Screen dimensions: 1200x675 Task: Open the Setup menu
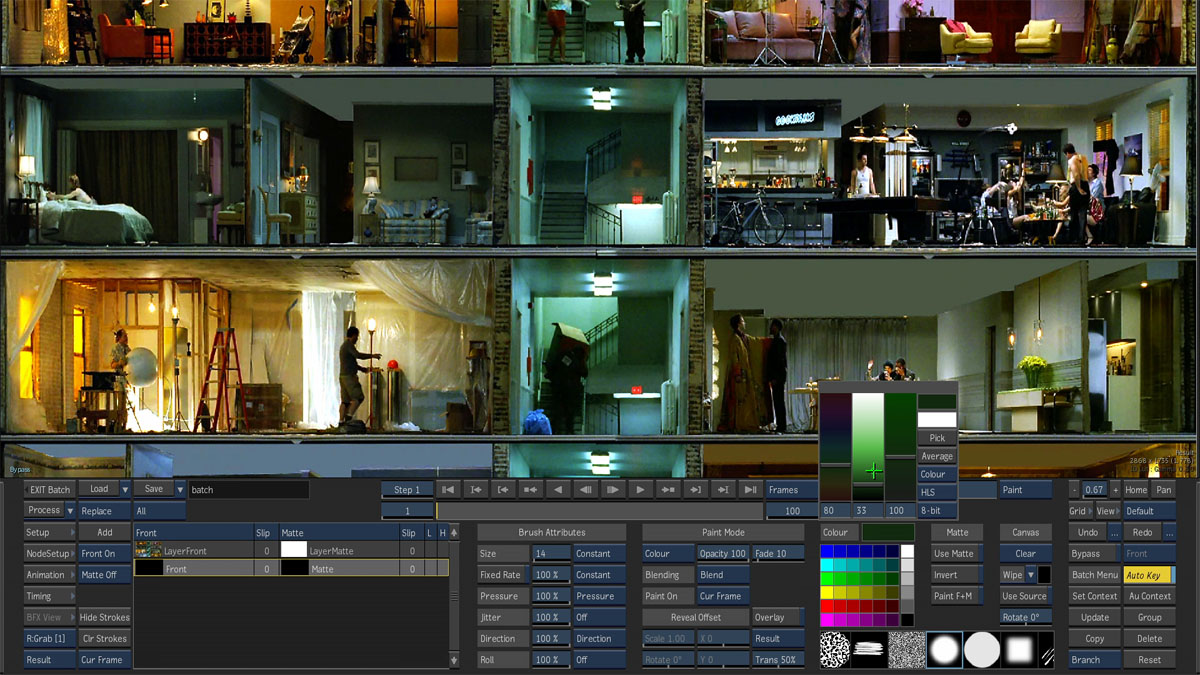point(50,533)
